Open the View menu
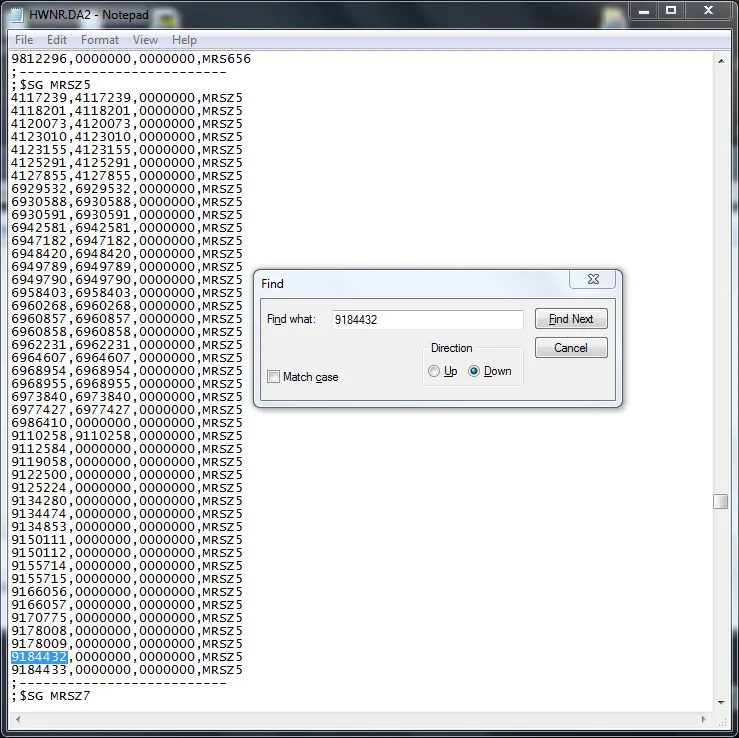The height and width of the screenshot is (738, 739). point(146,40)
